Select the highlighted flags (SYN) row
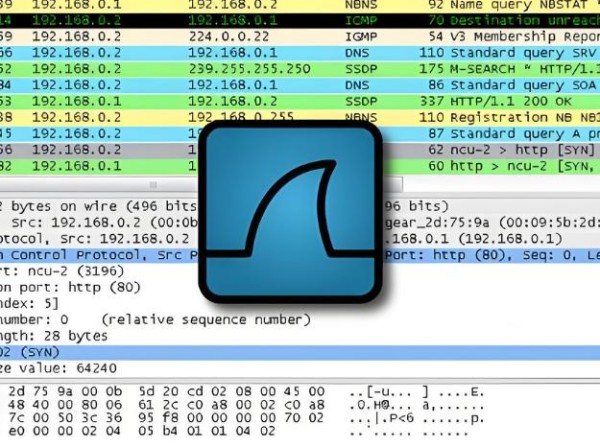Viewport: 600px width, 447px height. coord(300,352)
